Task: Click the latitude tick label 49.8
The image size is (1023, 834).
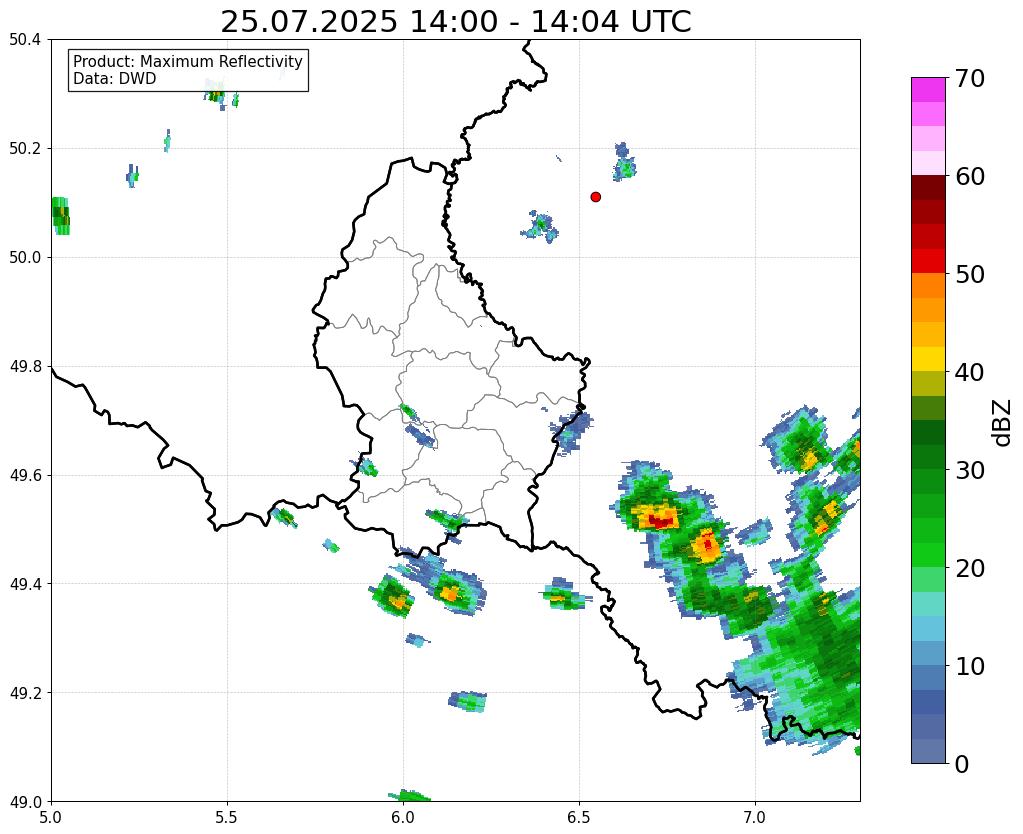Action: [25, 367]
